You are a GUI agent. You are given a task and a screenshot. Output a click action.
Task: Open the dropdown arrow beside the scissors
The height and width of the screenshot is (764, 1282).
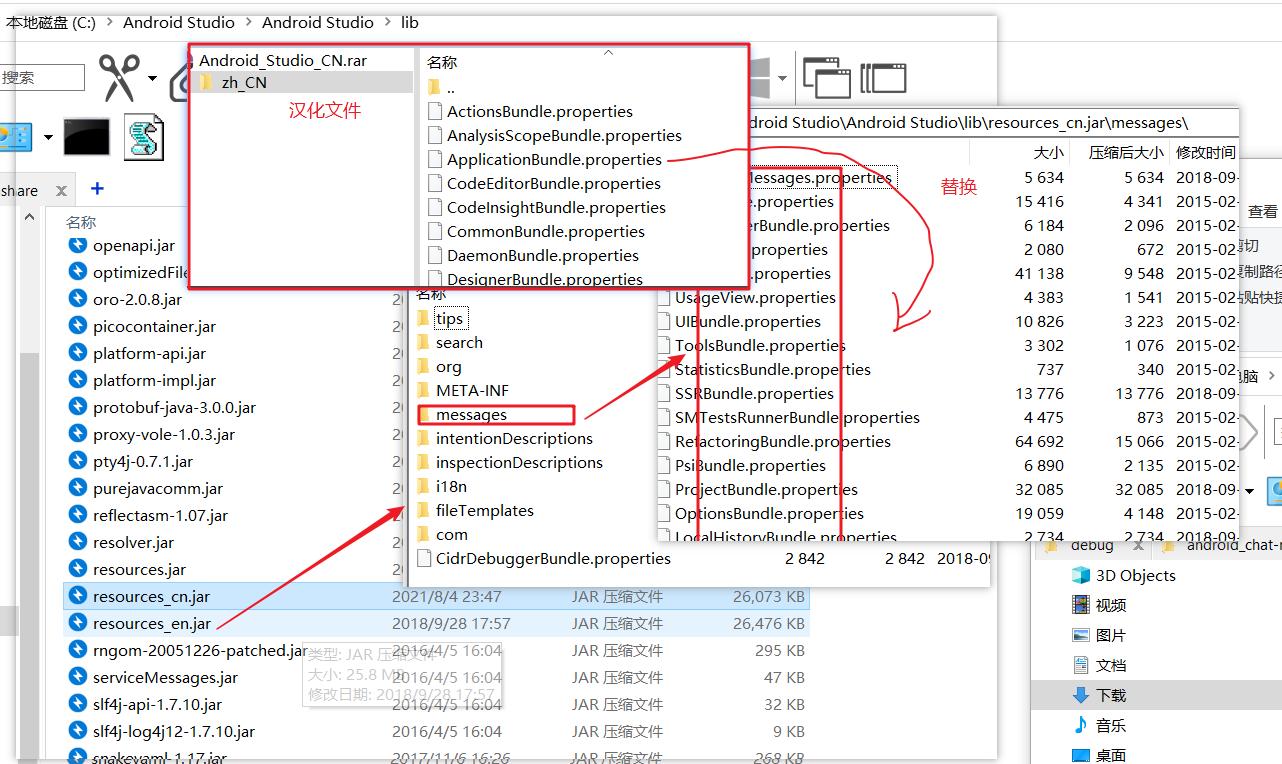[x=152, y=78]
